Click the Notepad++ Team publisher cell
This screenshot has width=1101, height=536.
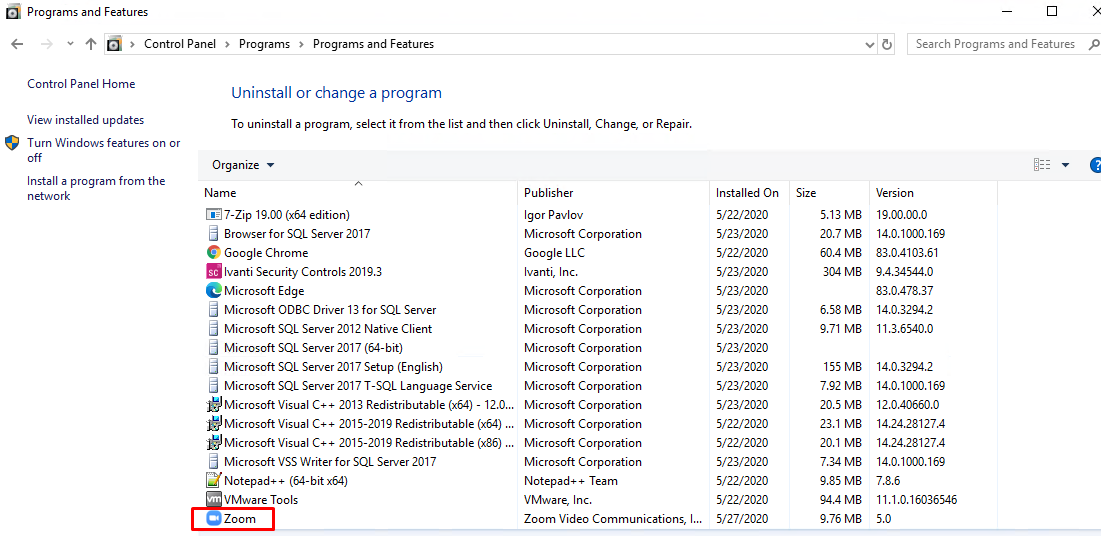point(571,481)
